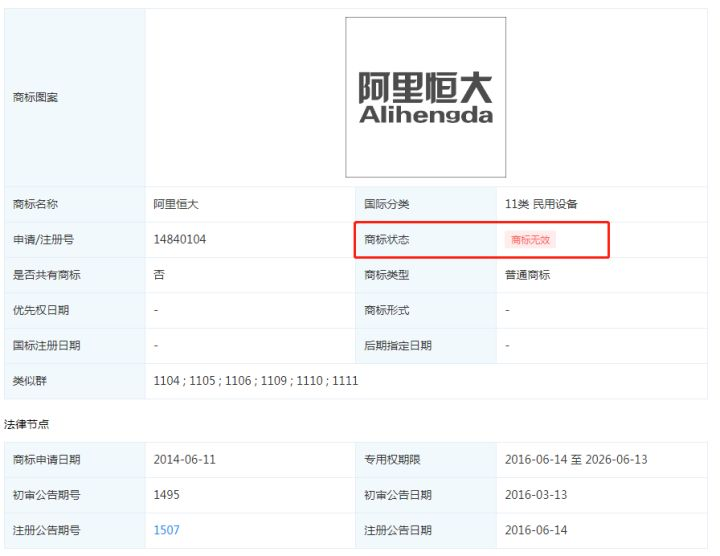Select the 后期指定日期 label
720x556 pixels.
(398, 346)
